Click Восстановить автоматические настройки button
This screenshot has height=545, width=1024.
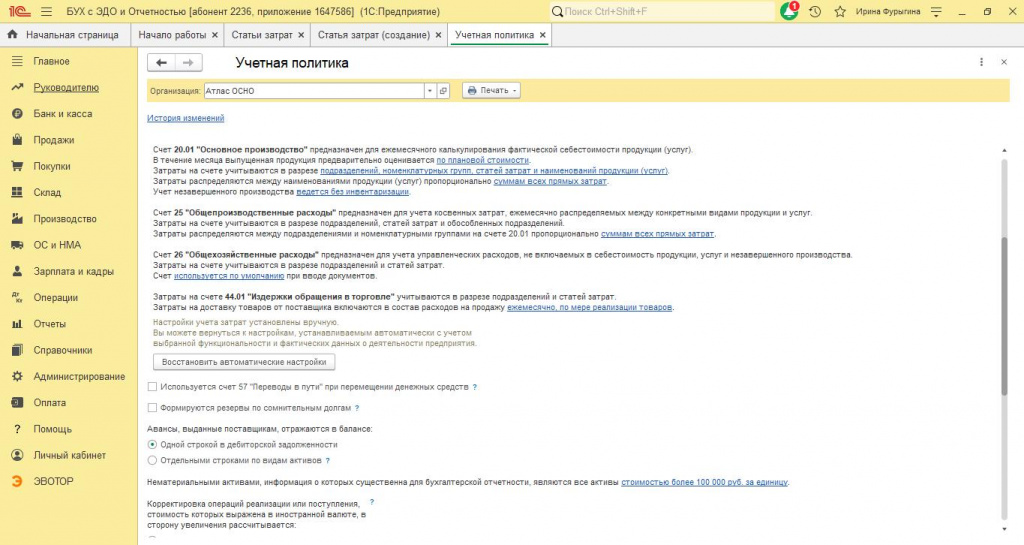(244, 362)
